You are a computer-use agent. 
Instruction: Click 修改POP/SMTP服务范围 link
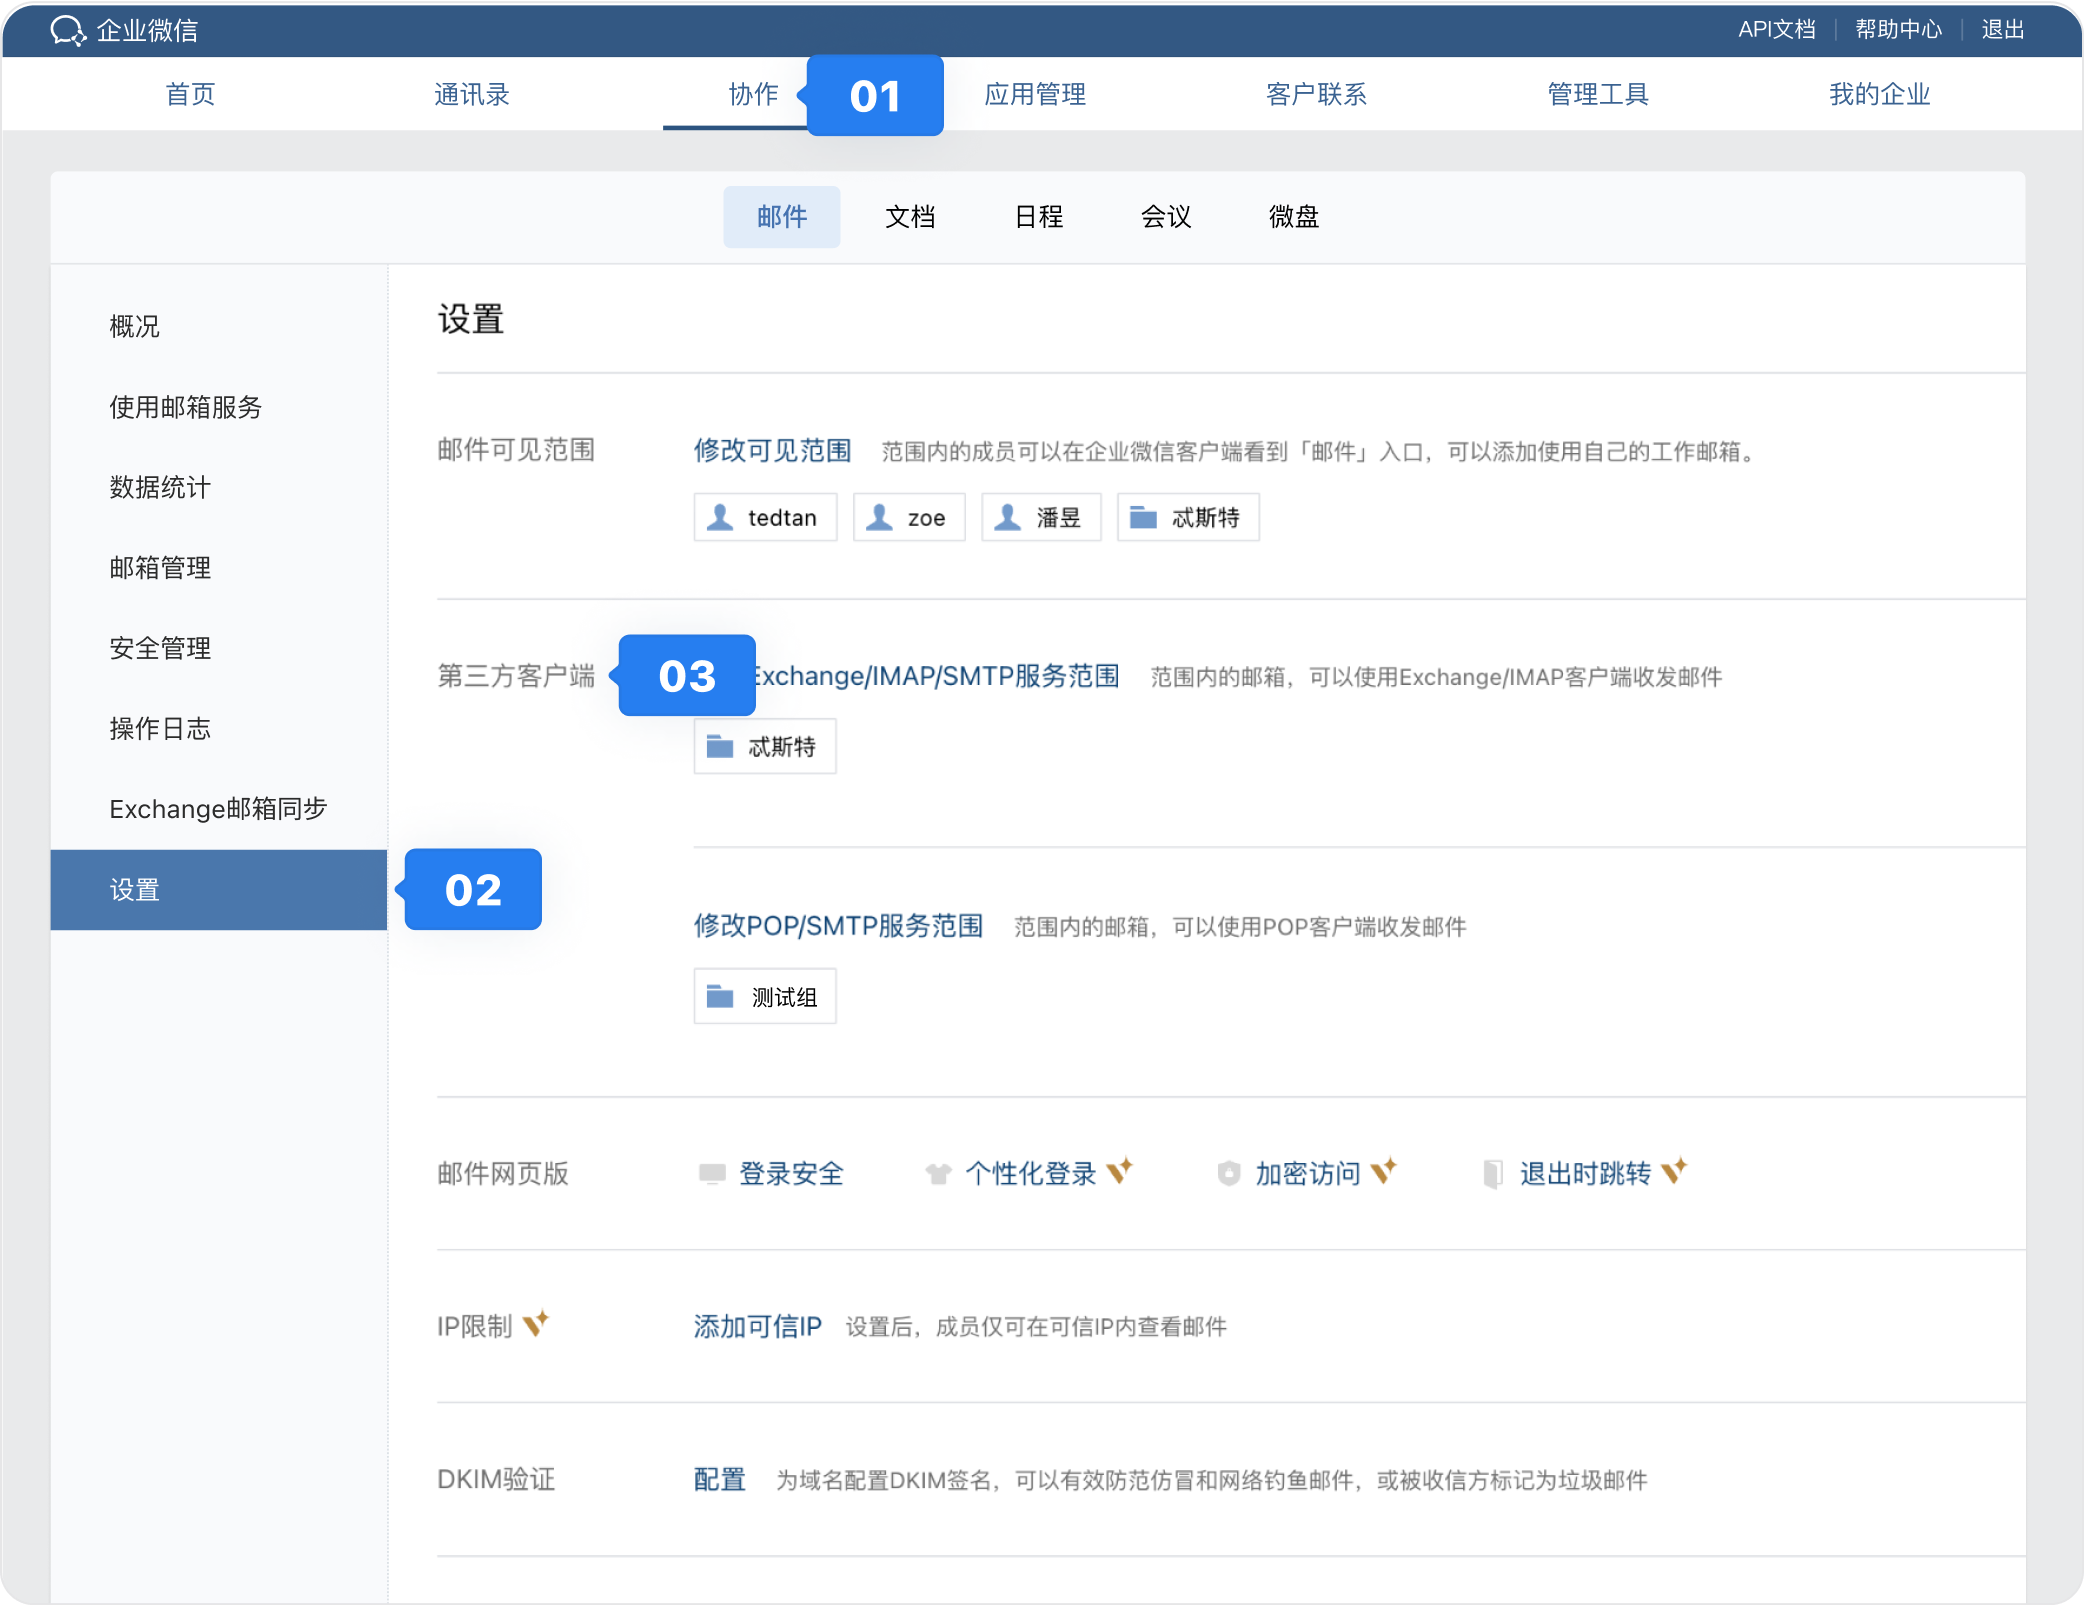click(x=838, y=926)
